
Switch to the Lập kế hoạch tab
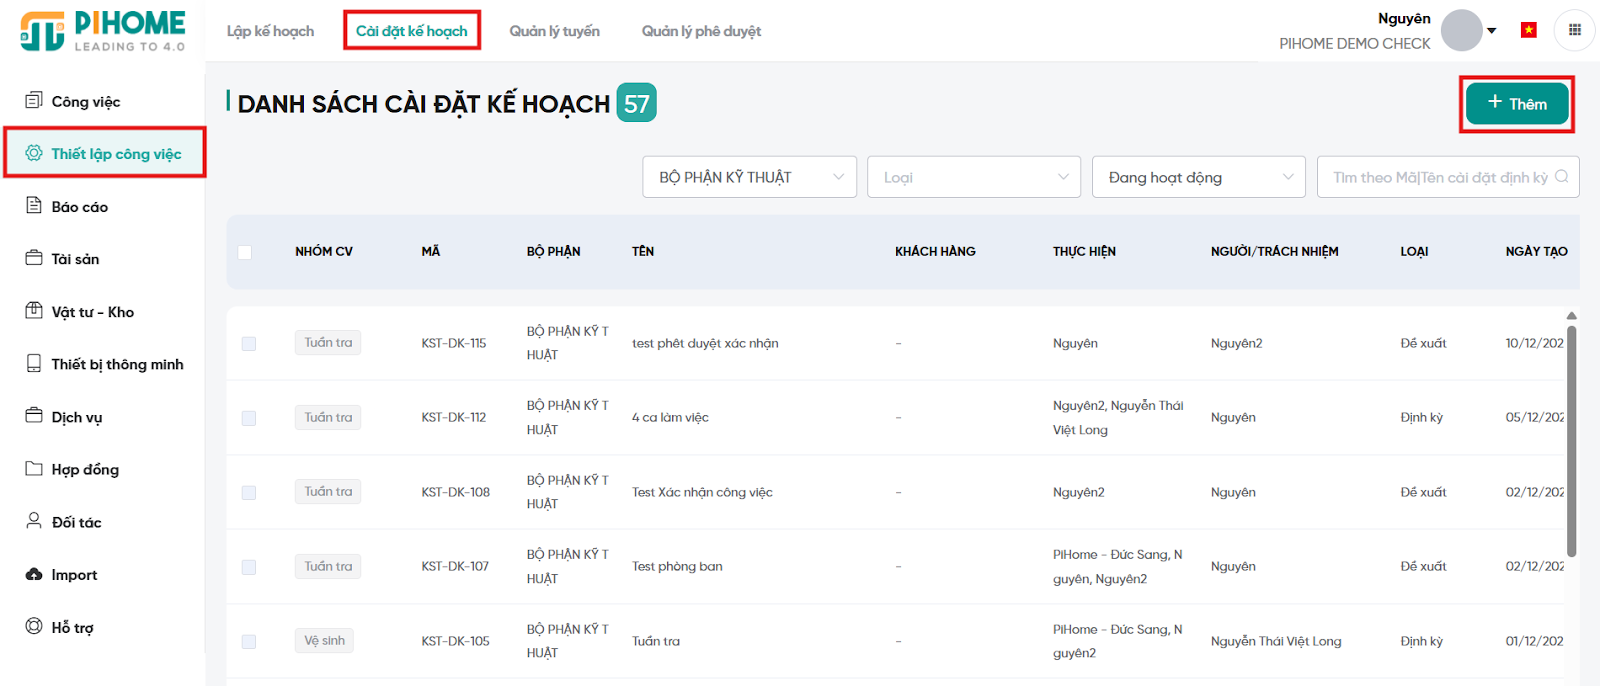(270, 31)
